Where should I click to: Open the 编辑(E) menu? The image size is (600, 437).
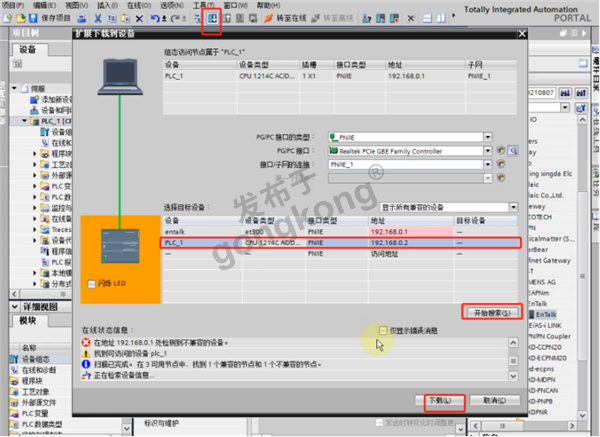44,5
